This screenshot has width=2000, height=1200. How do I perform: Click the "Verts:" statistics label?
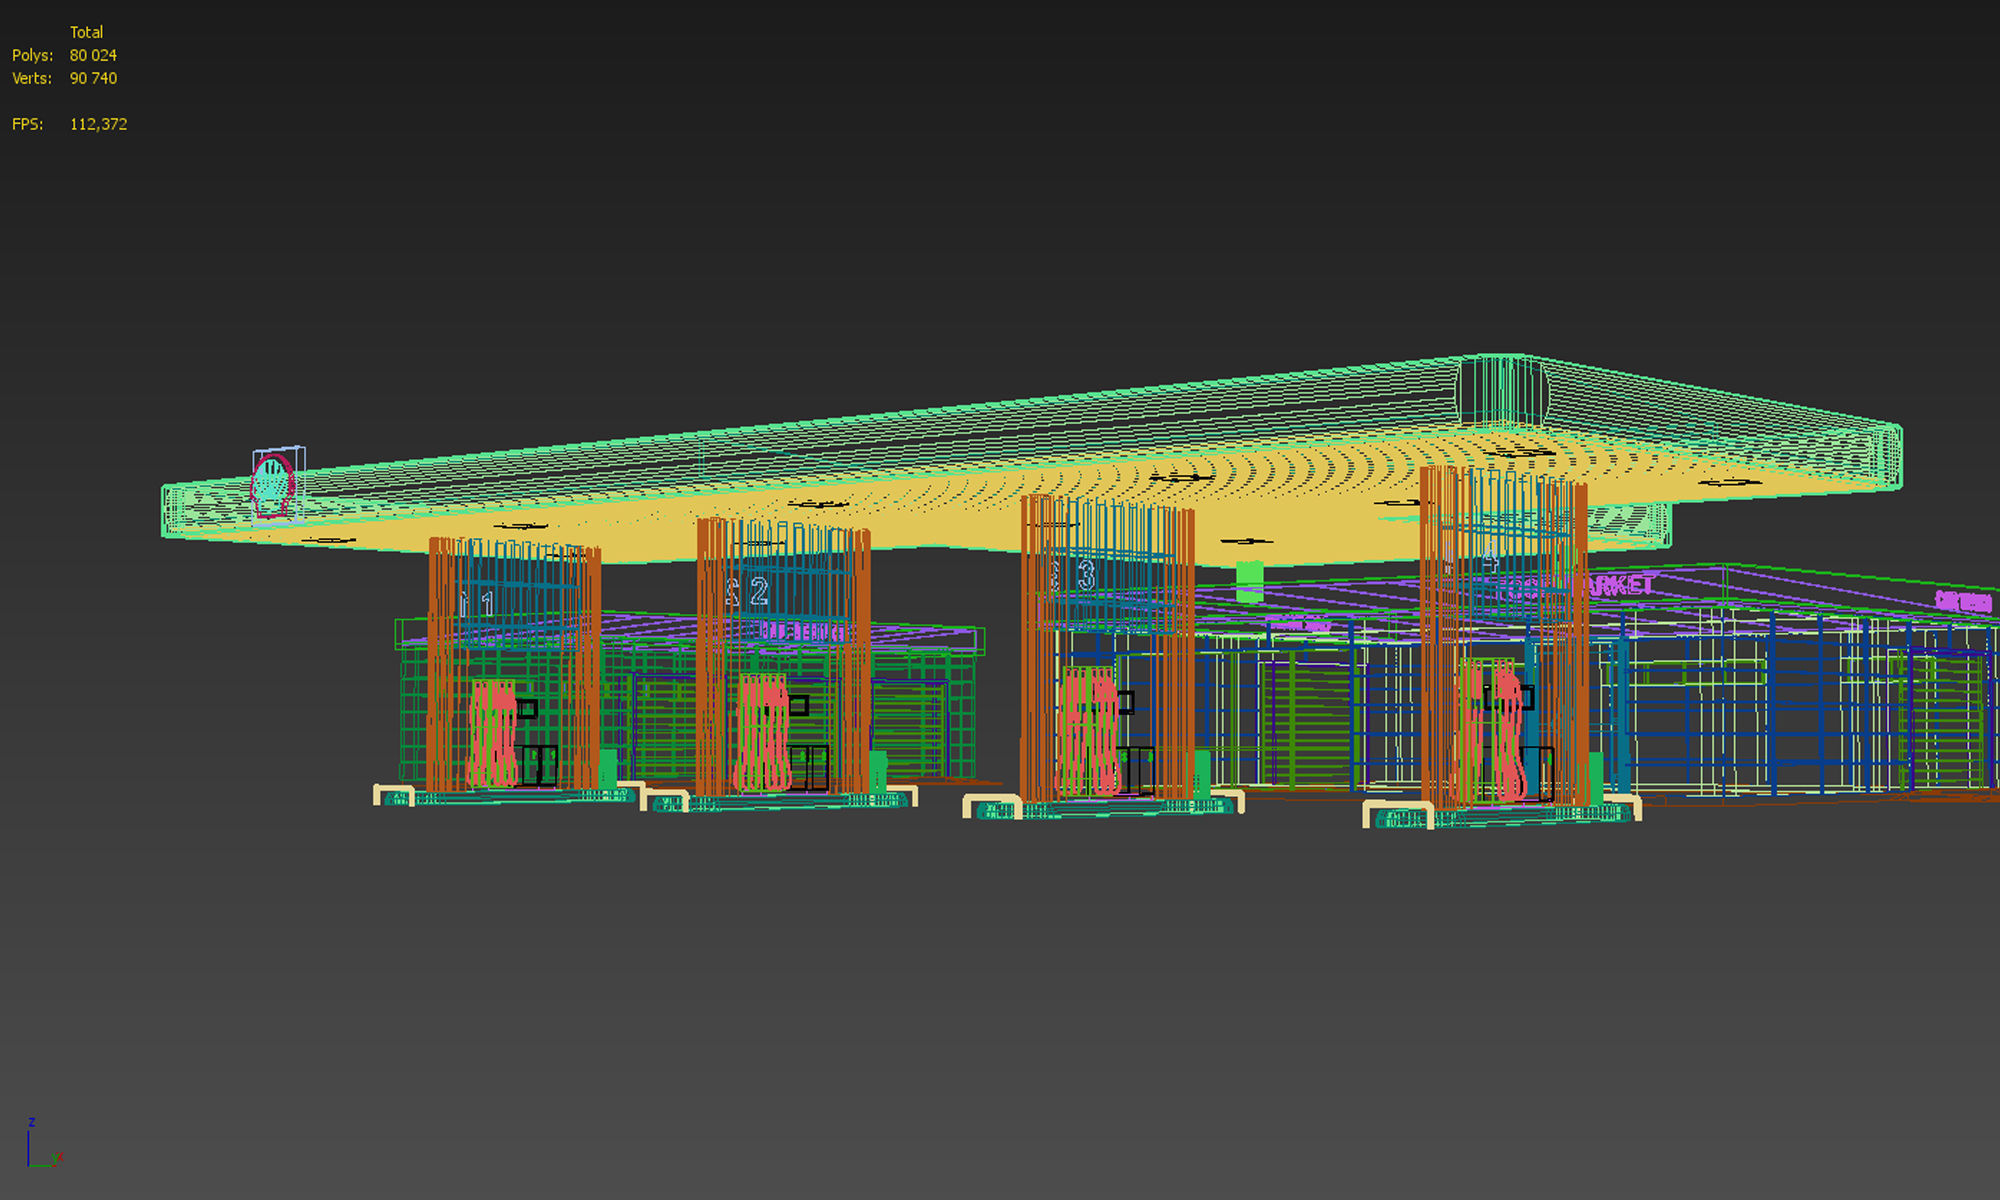[x=31, y=78]
